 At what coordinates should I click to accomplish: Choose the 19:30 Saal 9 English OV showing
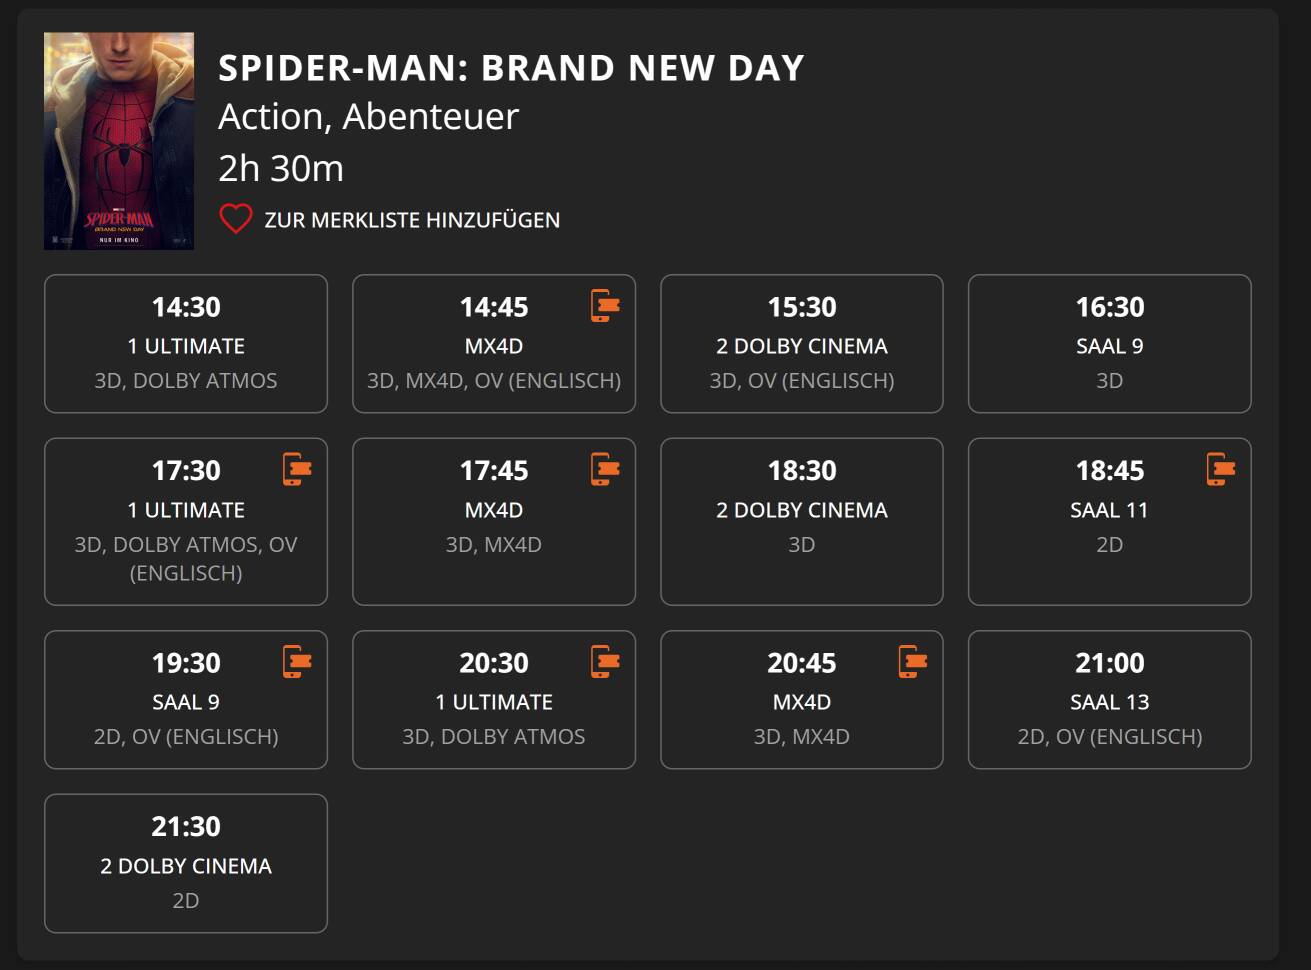pyautogui.click(x=186, y=699)
